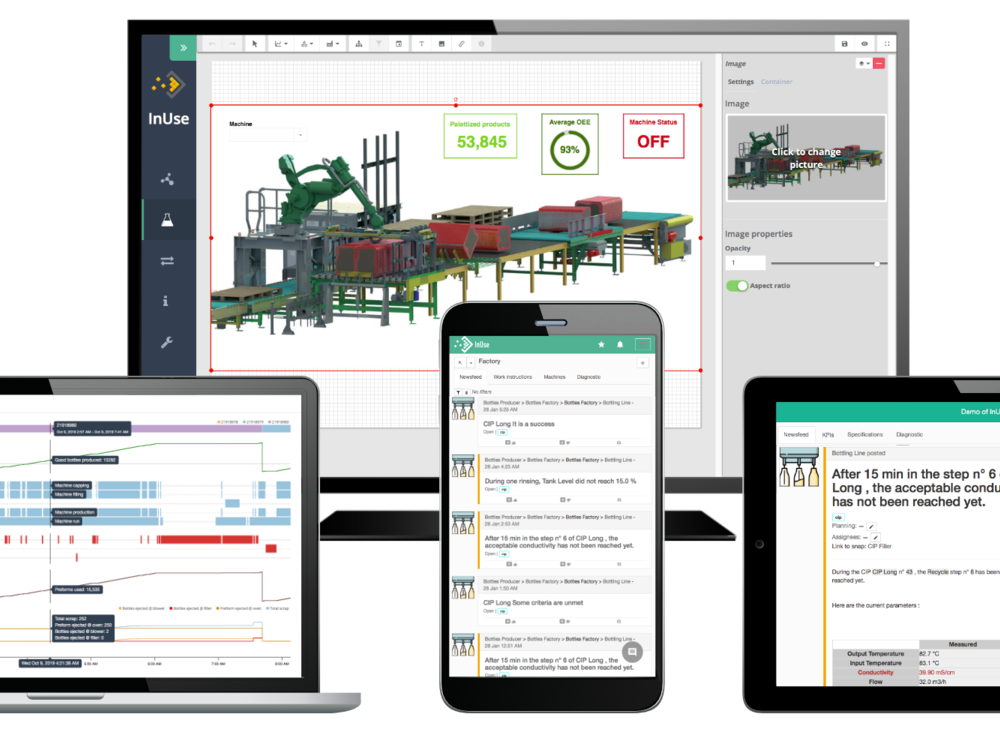Open the info item in the sidebar
Screen dimensions: 1000x750
click(x=166, y=301)
